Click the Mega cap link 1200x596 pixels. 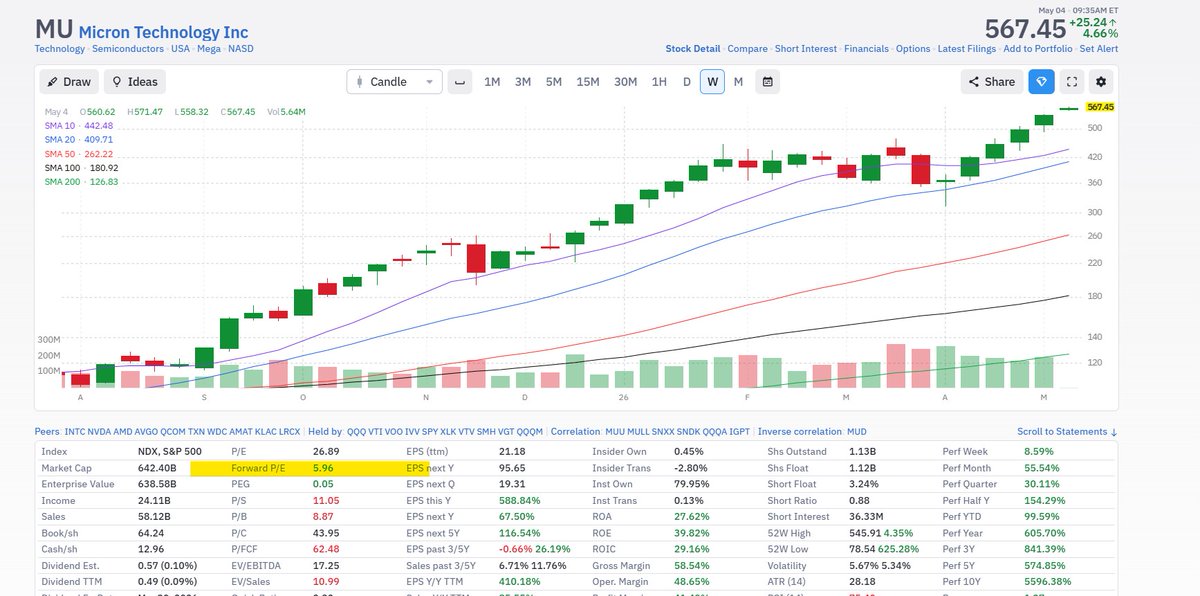[x=209, y=49]
